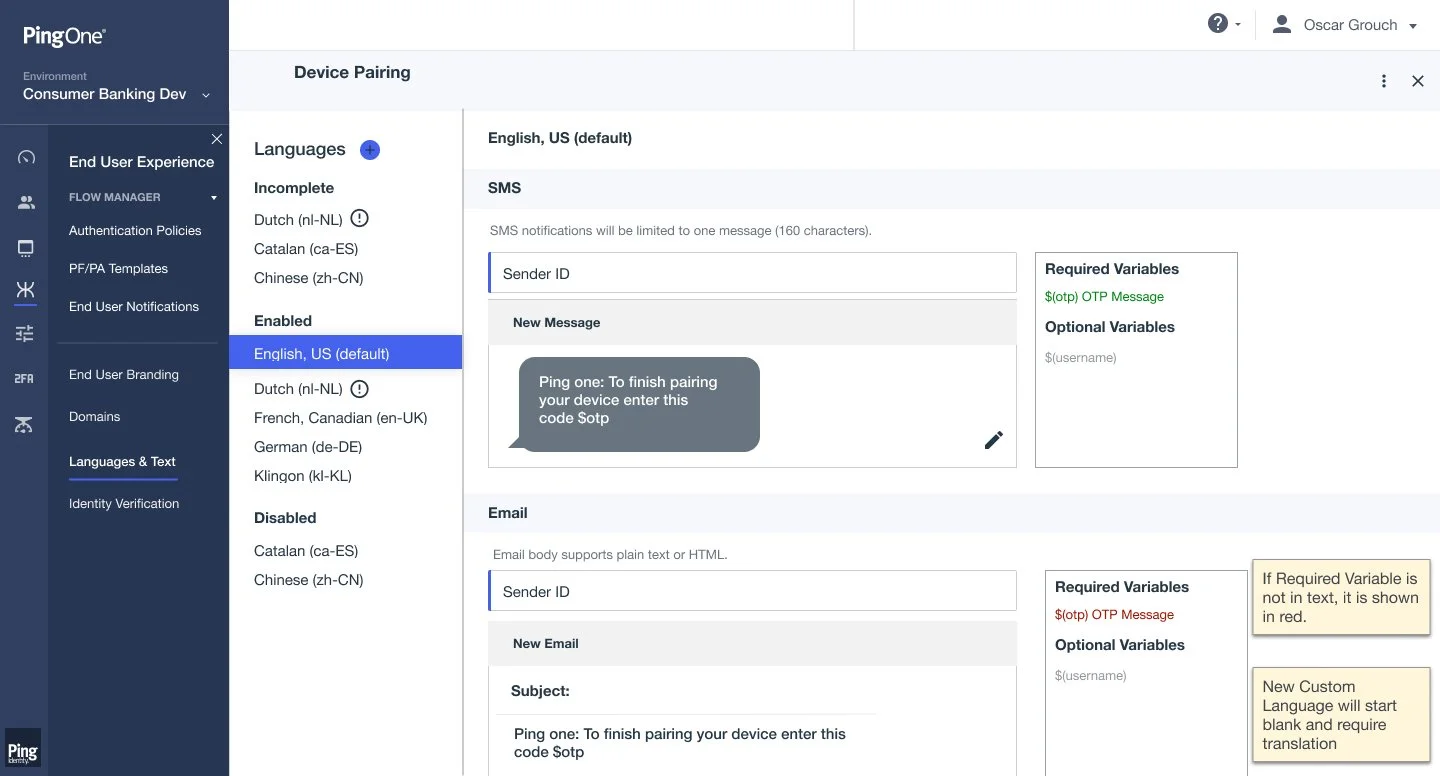Click the Sender ID field in Email section
Viewport: 1440px width, 776px height.
(752, 591)
